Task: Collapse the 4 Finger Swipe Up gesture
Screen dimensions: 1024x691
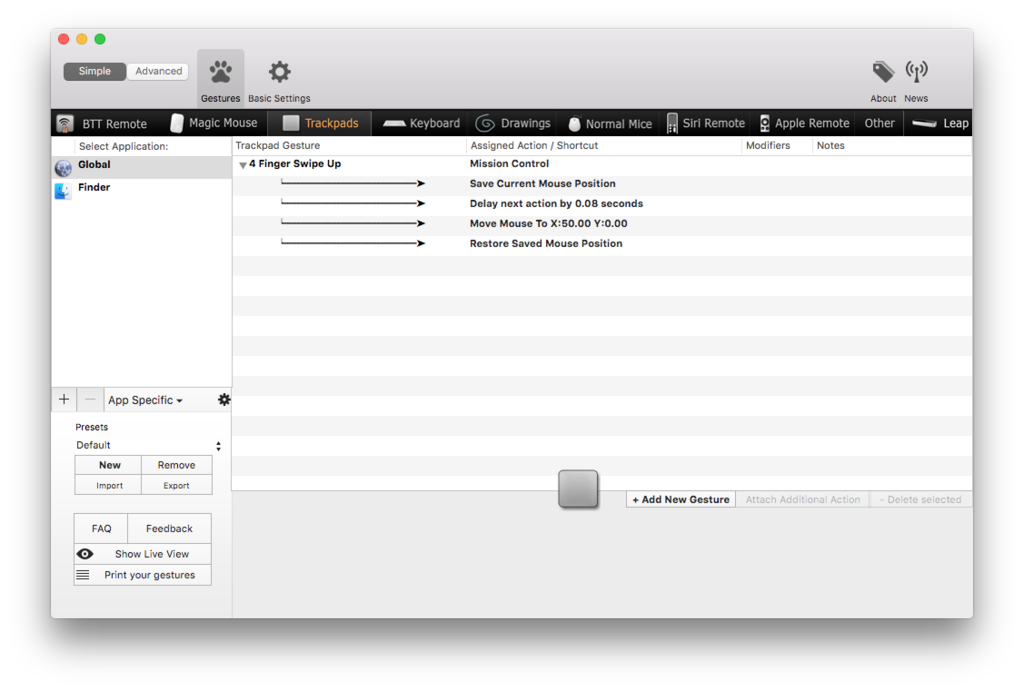Action: click(242, 165)
